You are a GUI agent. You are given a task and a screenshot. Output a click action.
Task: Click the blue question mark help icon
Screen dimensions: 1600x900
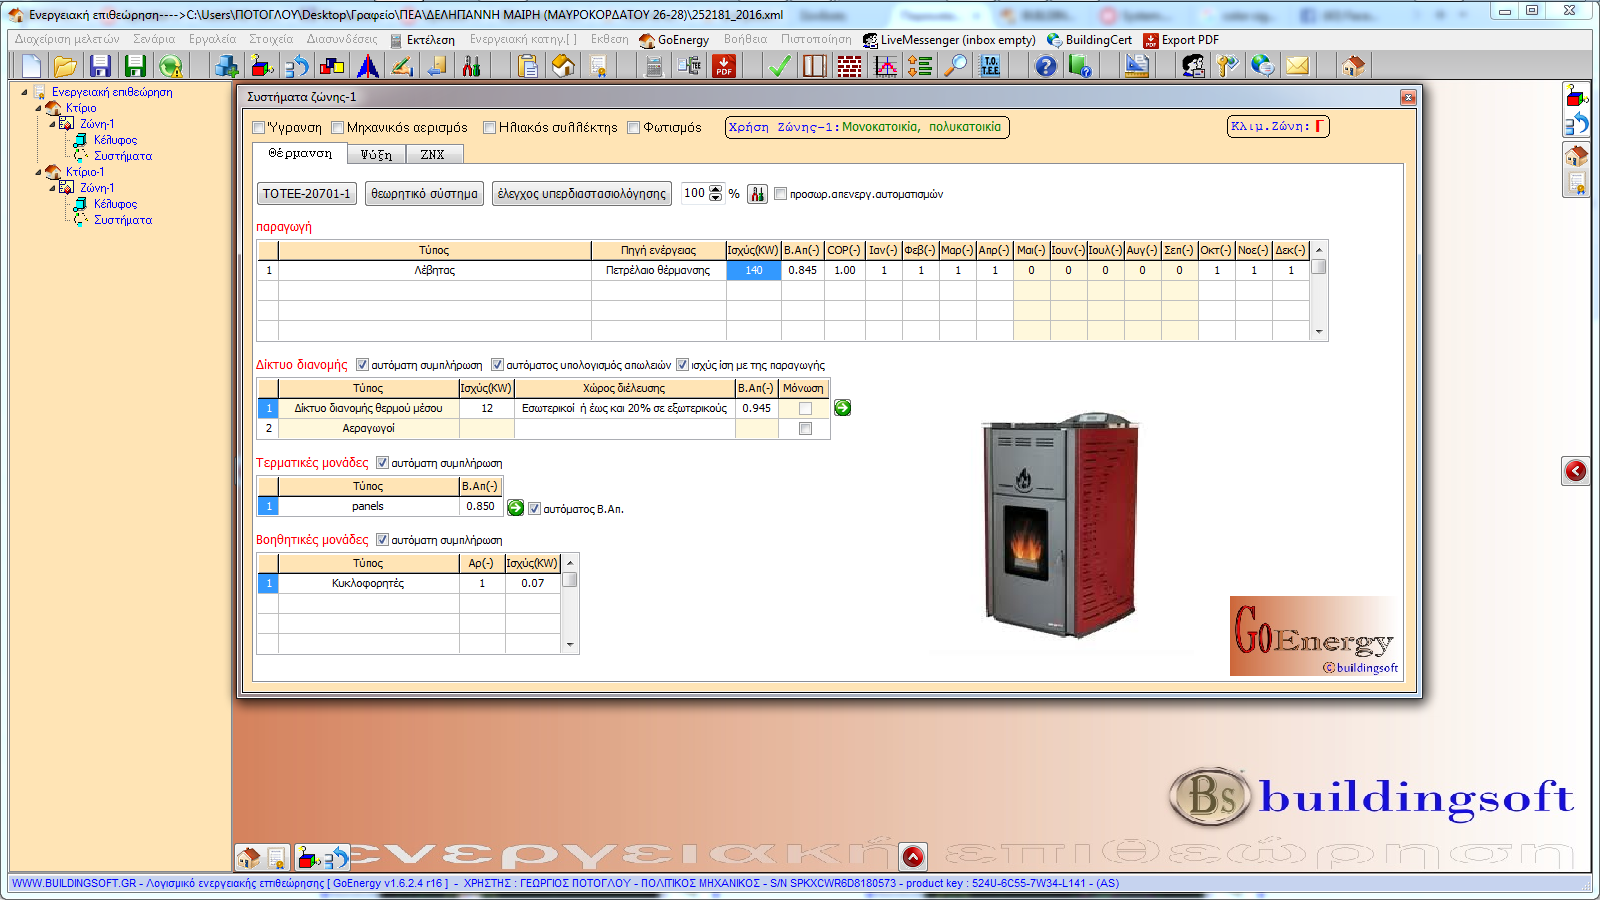tap(1045, 66)
